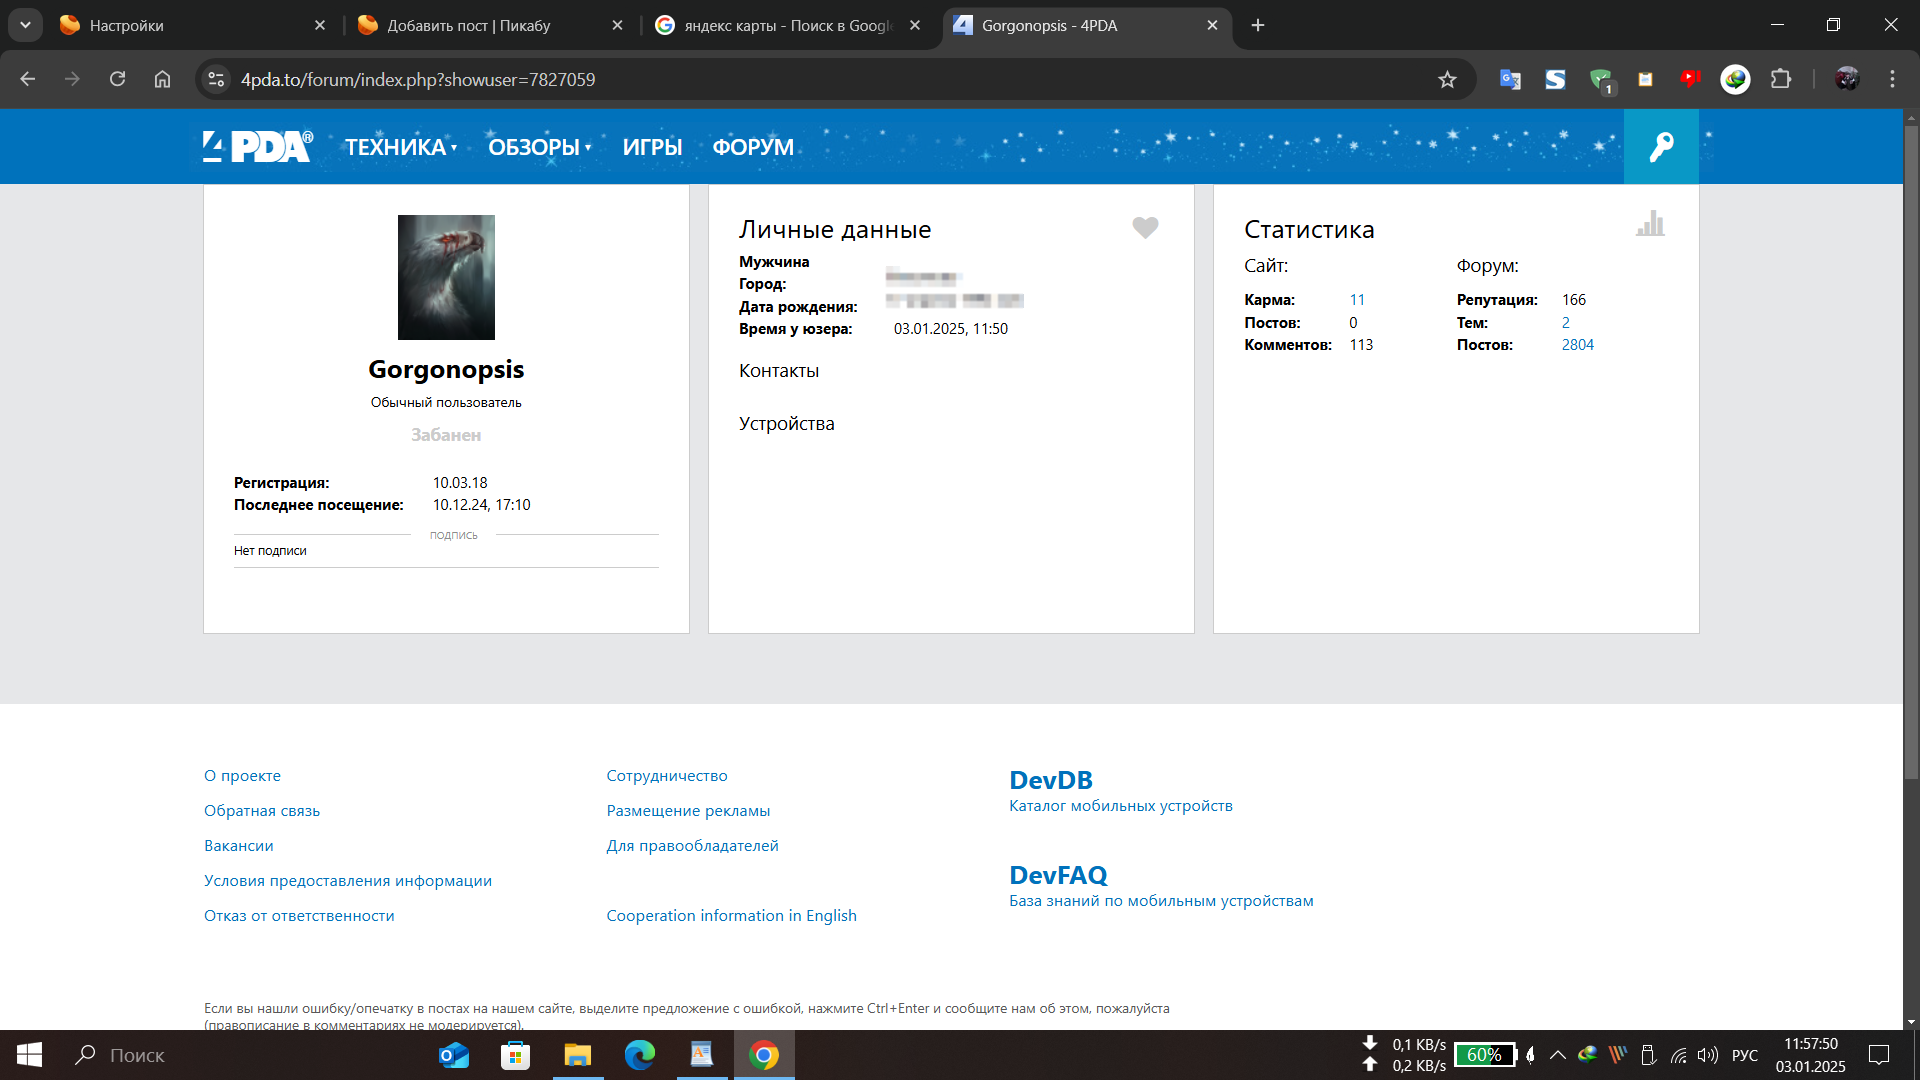Bookmark page with the star icon
Image resolution: width=1920 pixels, height=1080 pixels.
point(1447,80)
